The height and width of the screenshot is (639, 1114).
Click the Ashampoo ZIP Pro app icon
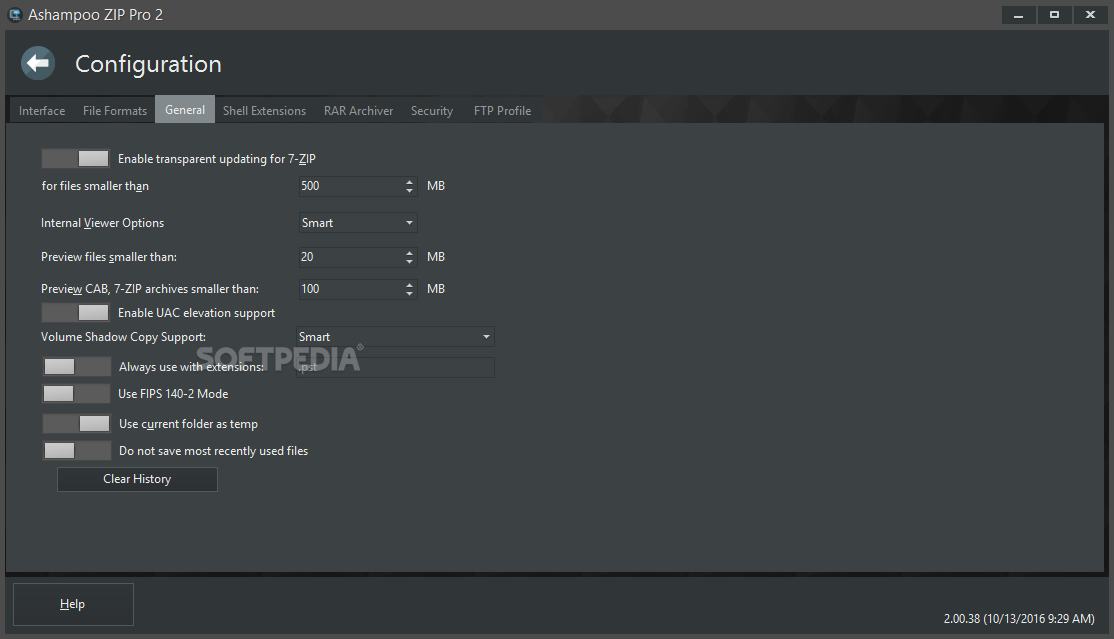pyautogui.click(x=14, y=15)
